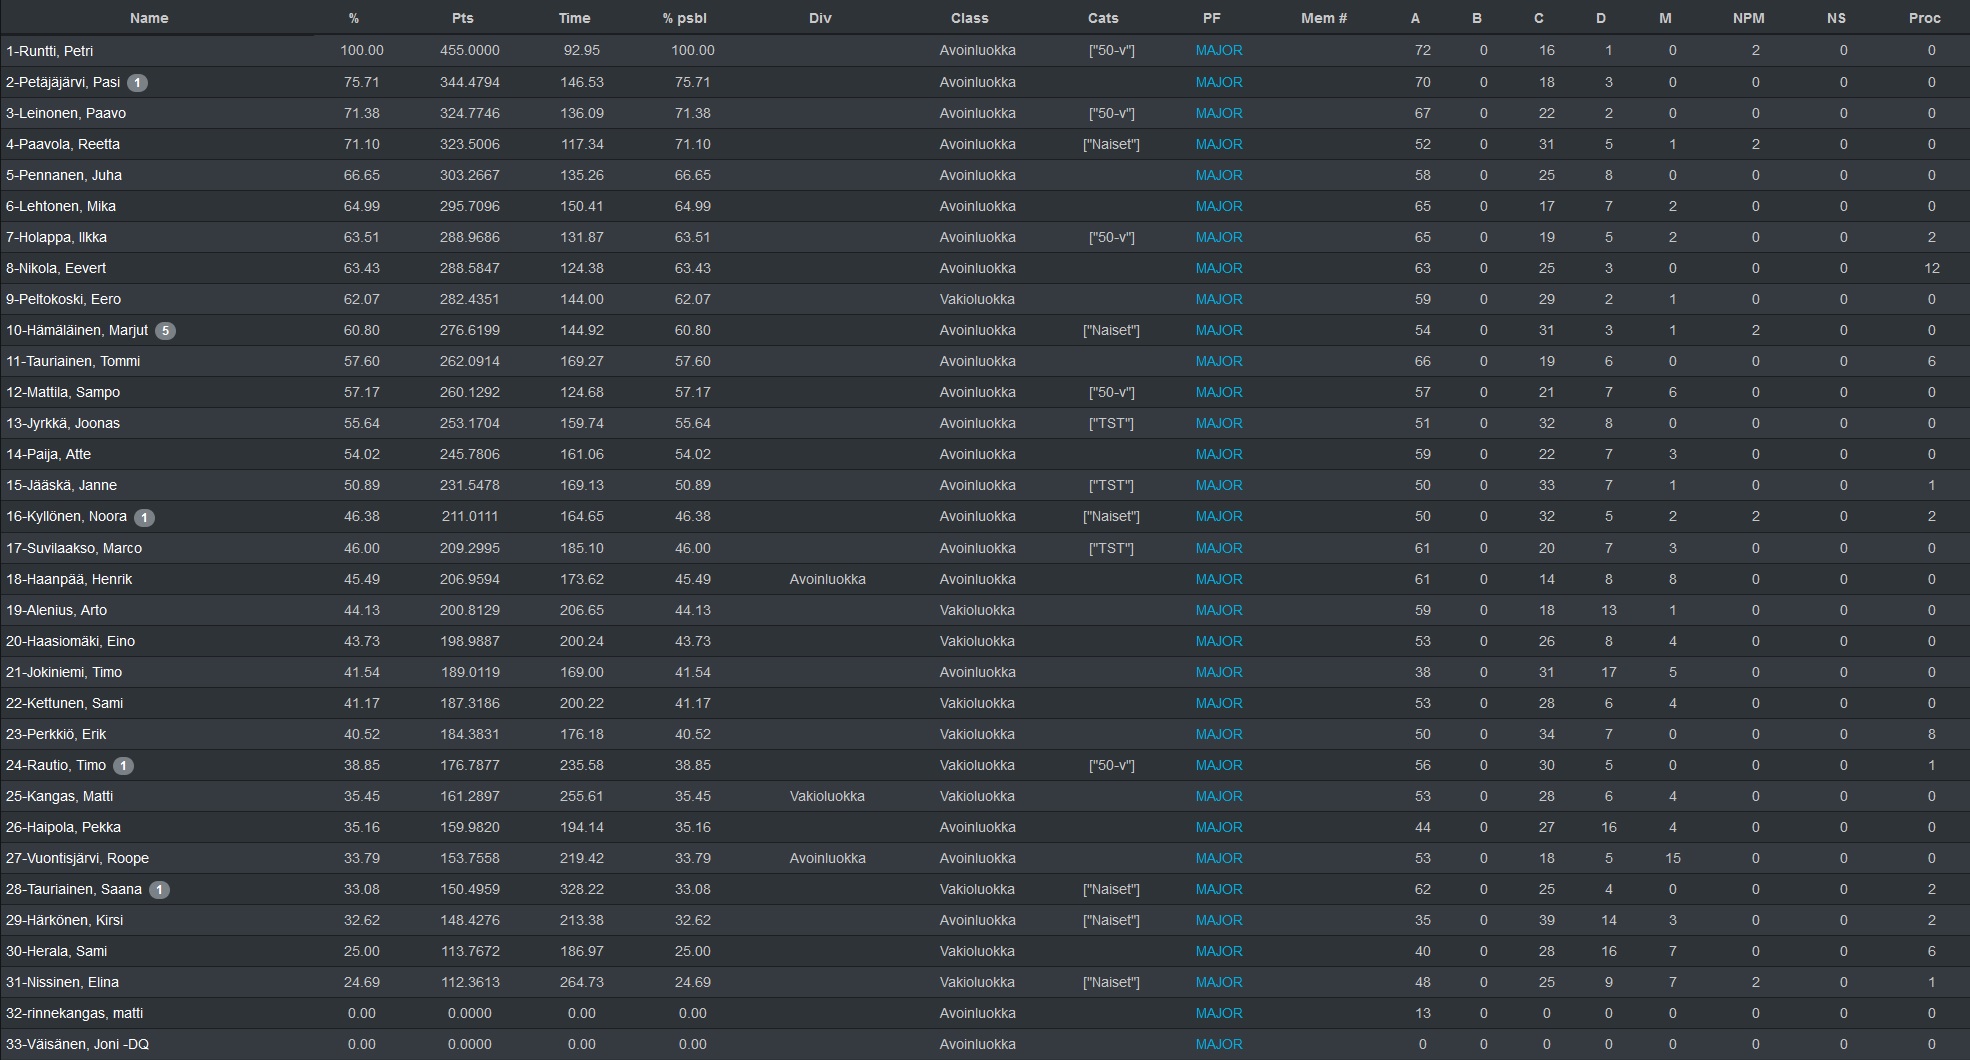Click the PF column header

click(x=1212, y=18)
